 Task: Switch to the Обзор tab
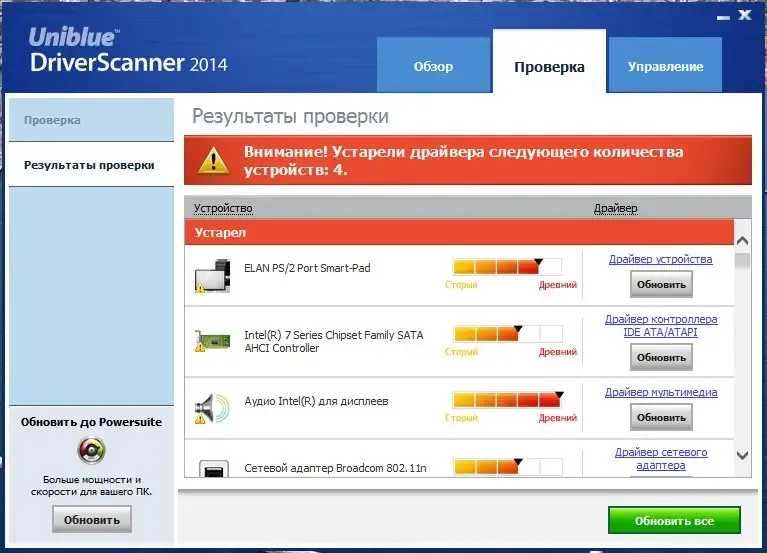point(433,65)
